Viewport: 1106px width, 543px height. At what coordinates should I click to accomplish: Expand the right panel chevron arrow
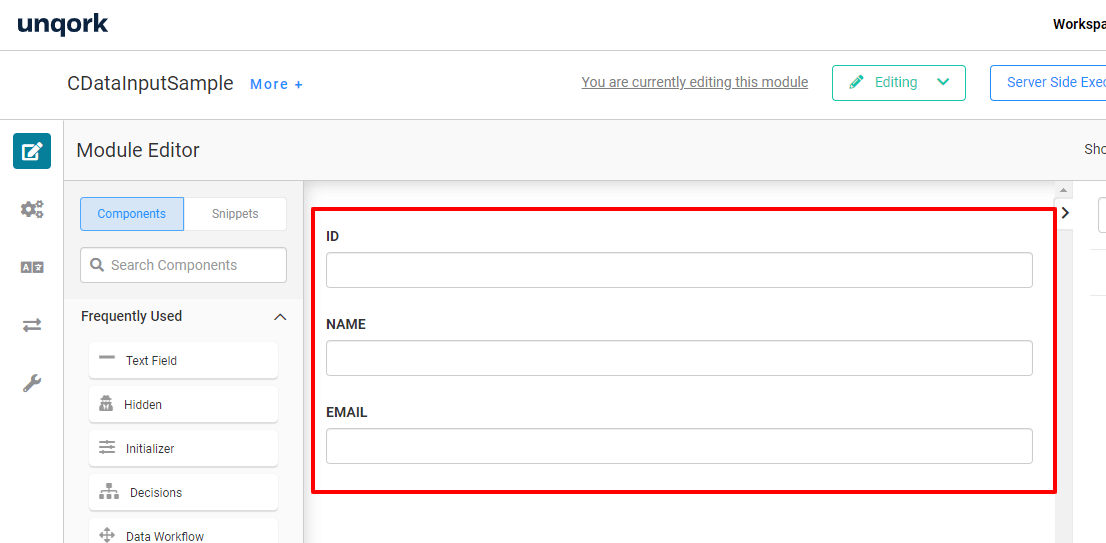pos(1065,213)
